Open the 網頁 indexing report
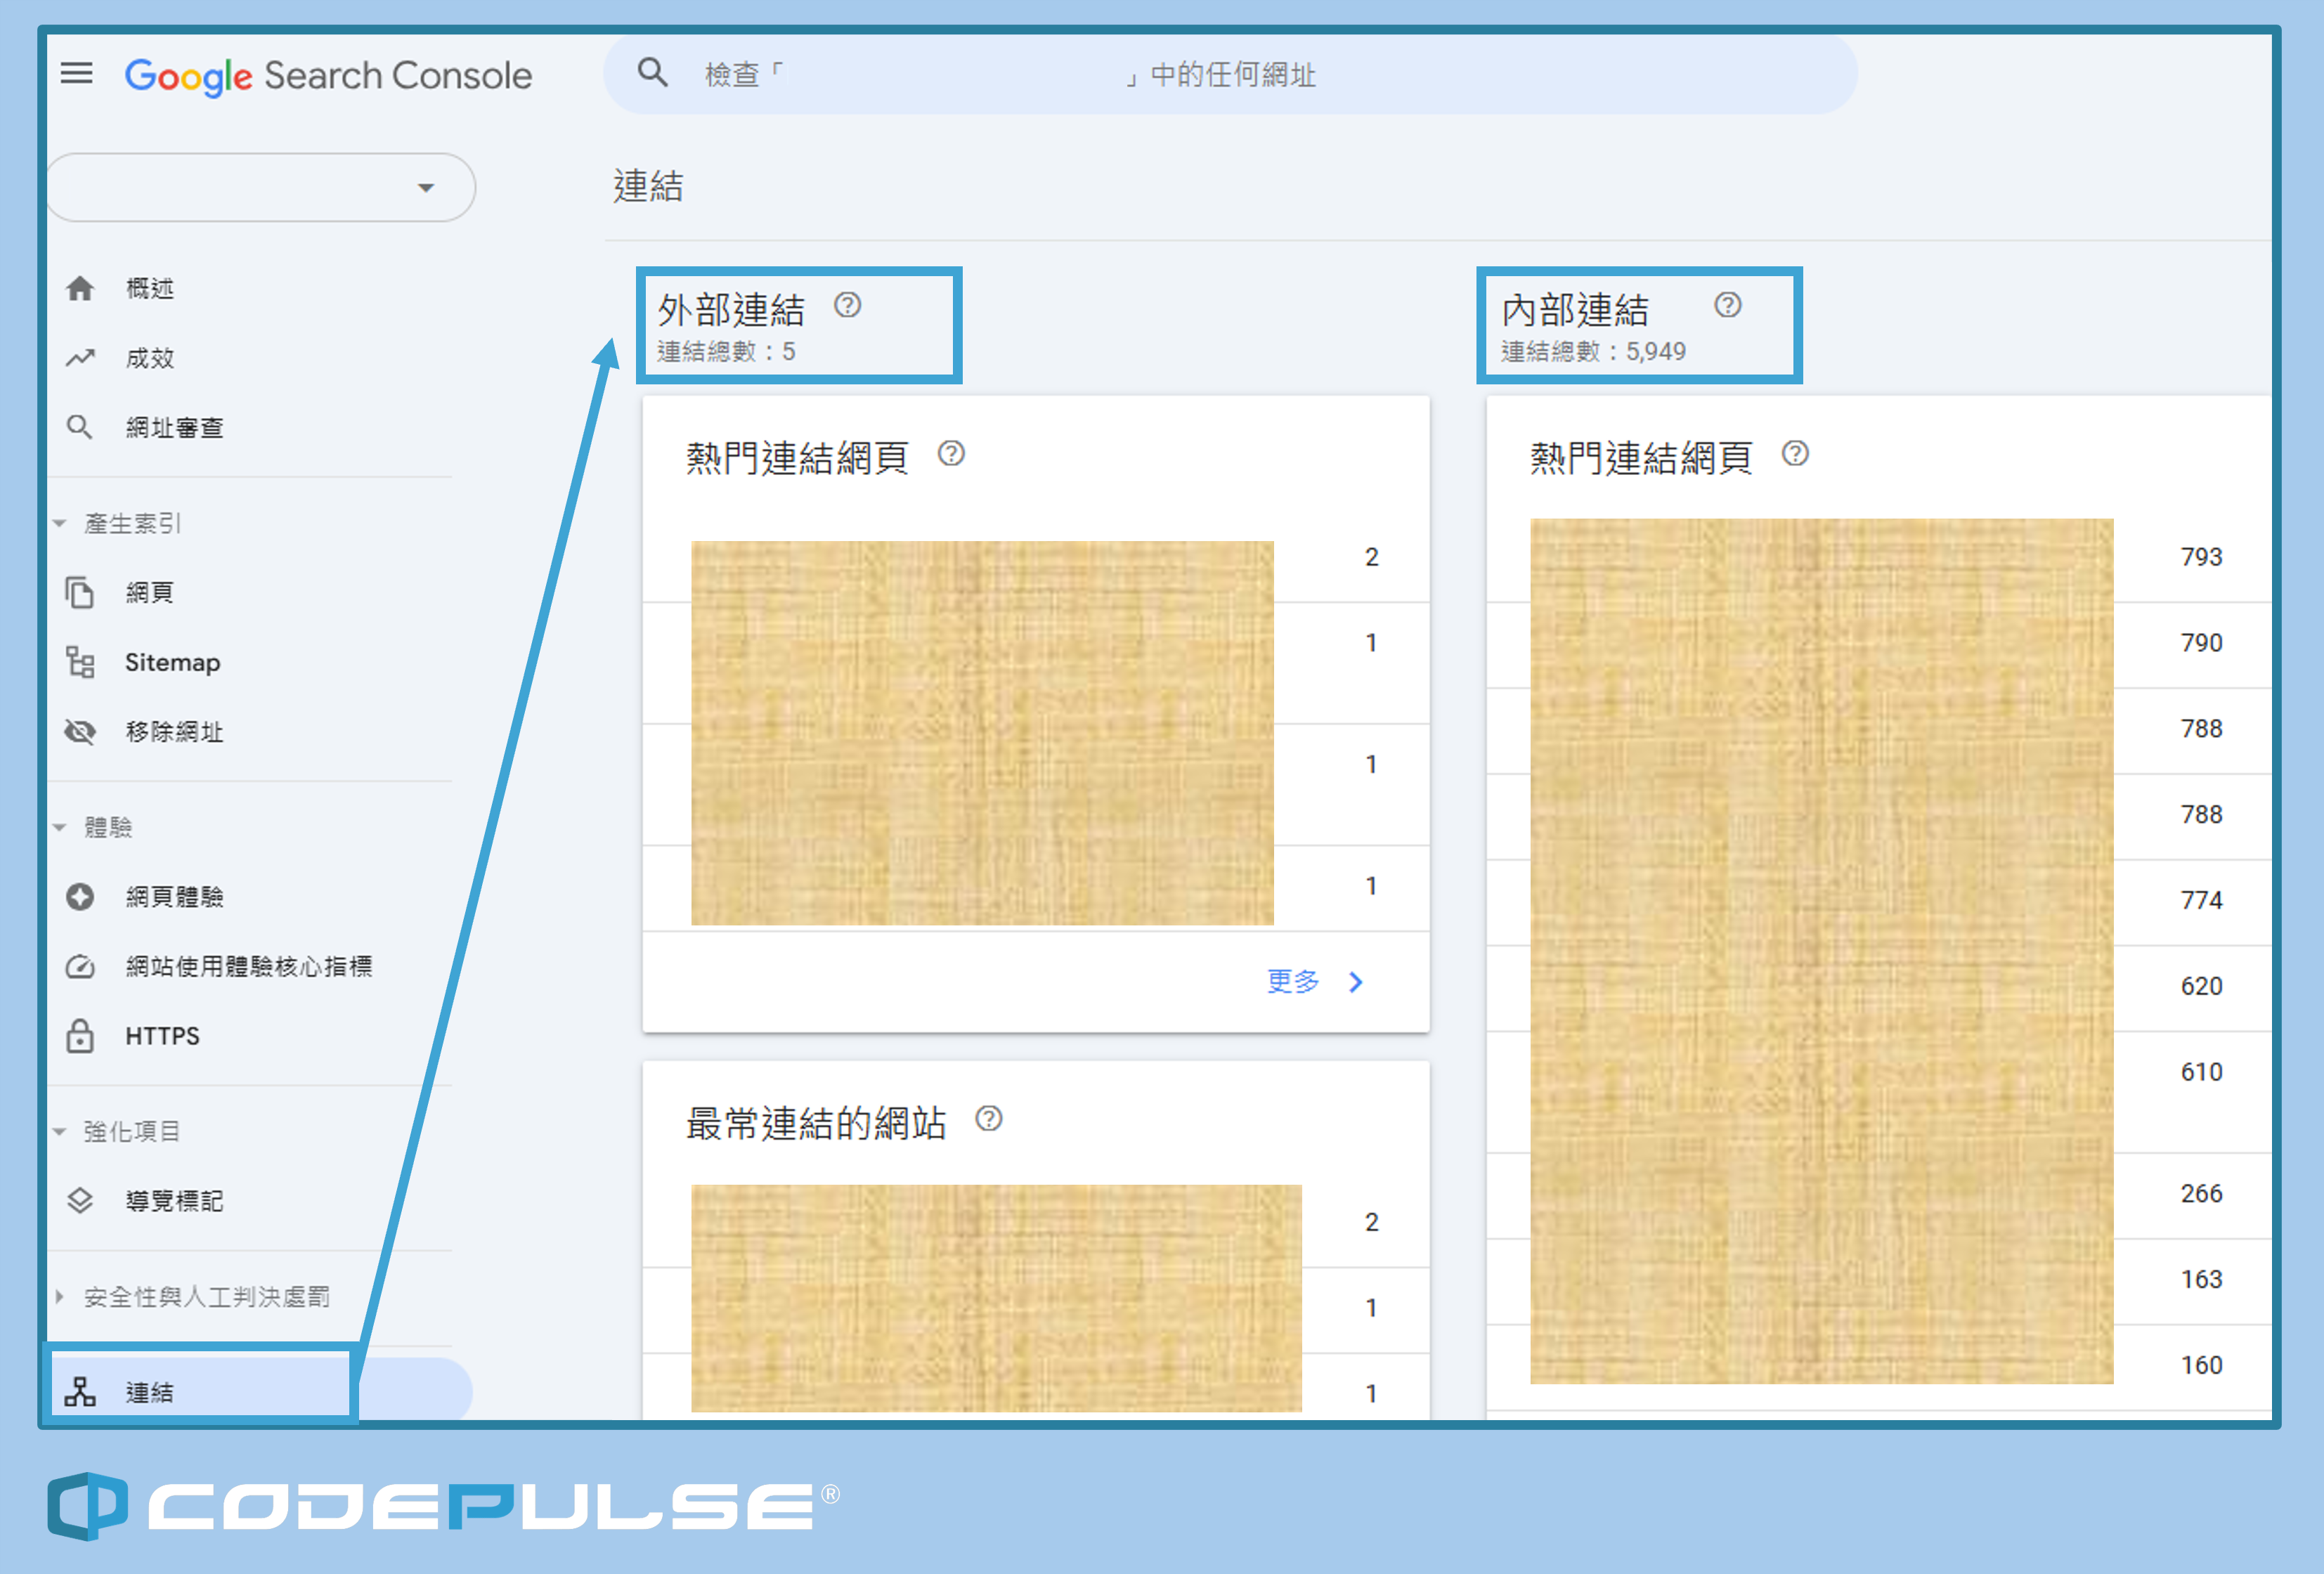Image resolution: width=2324 pixels, height=1574 pixels. (150, 592)
